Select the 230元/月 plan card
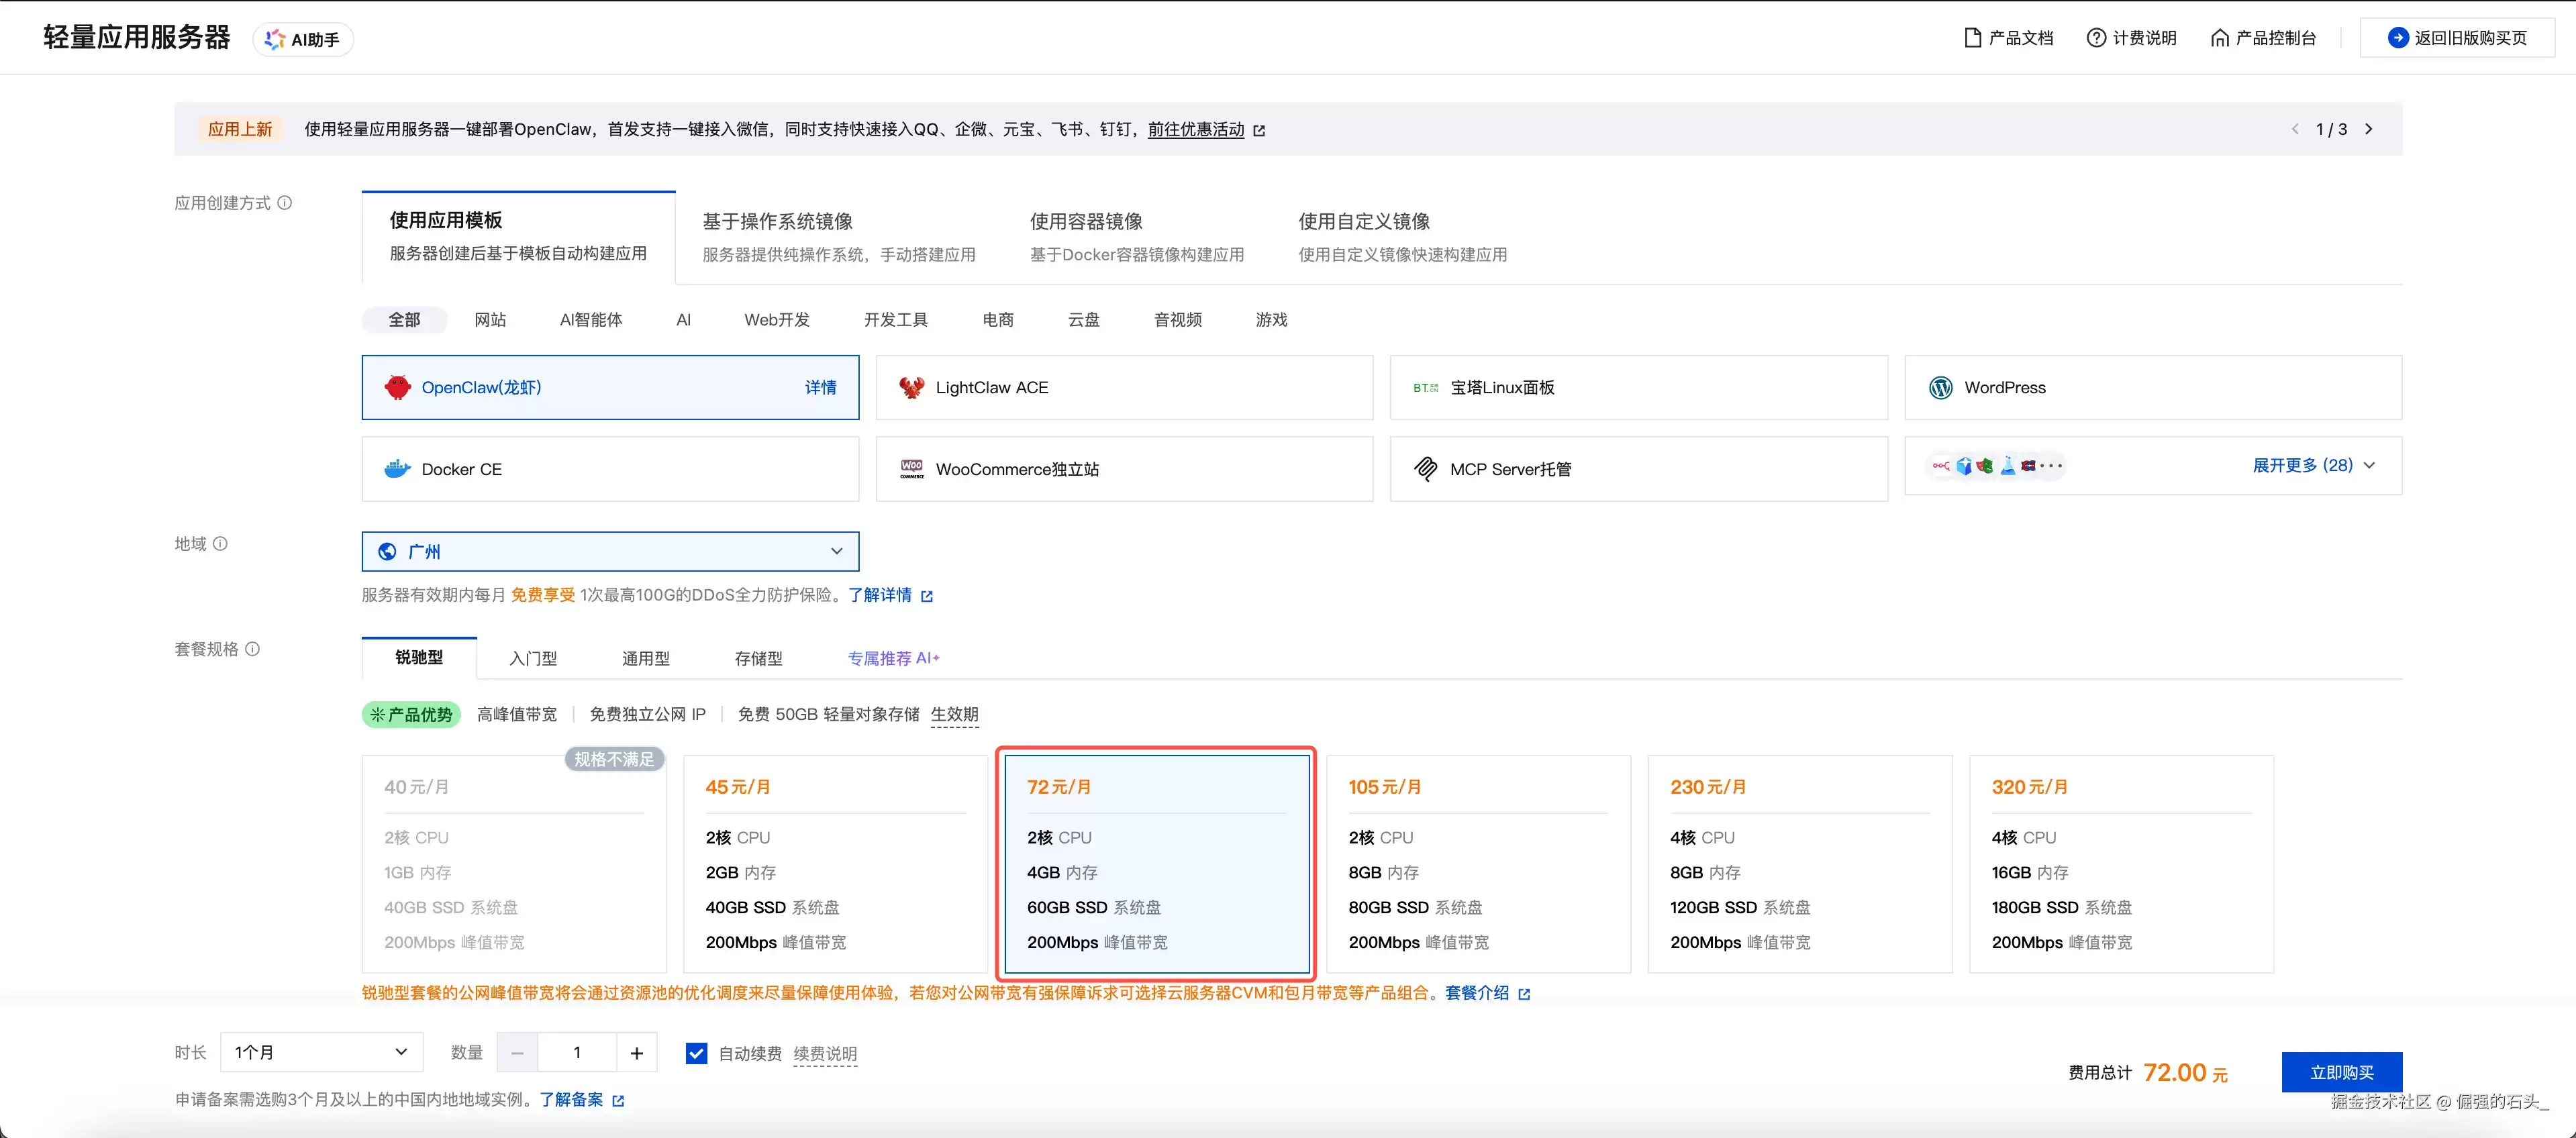Viewport: 2576px width, 1138px height. [1800, 864]
